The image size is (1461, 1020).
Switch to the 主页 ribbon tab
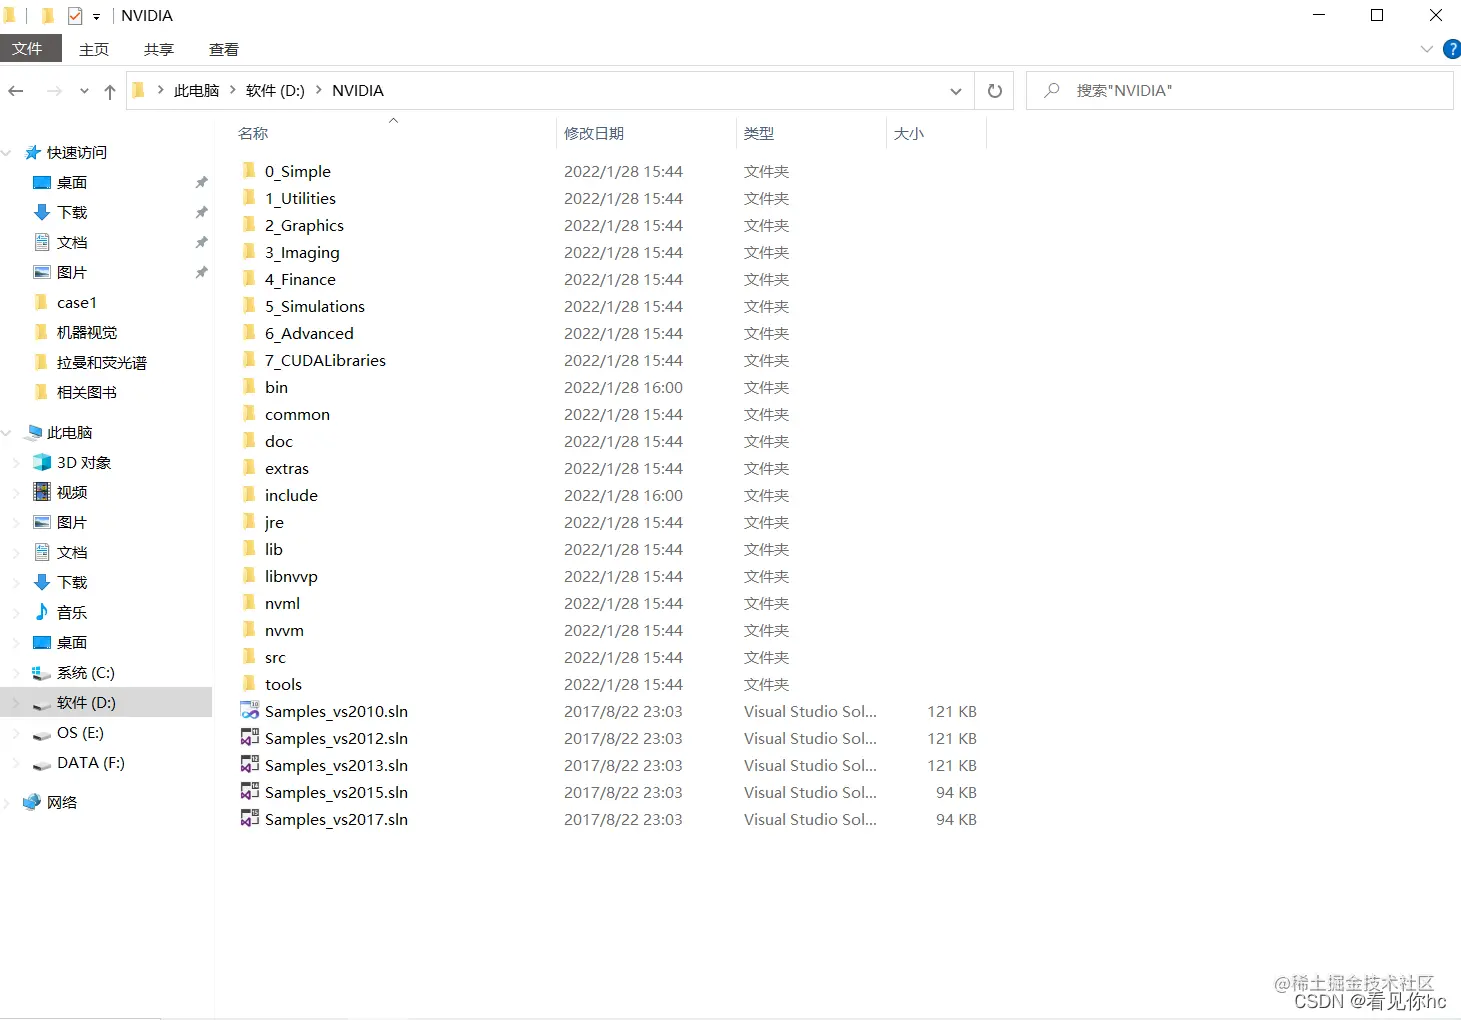click(x=94, y=49)
